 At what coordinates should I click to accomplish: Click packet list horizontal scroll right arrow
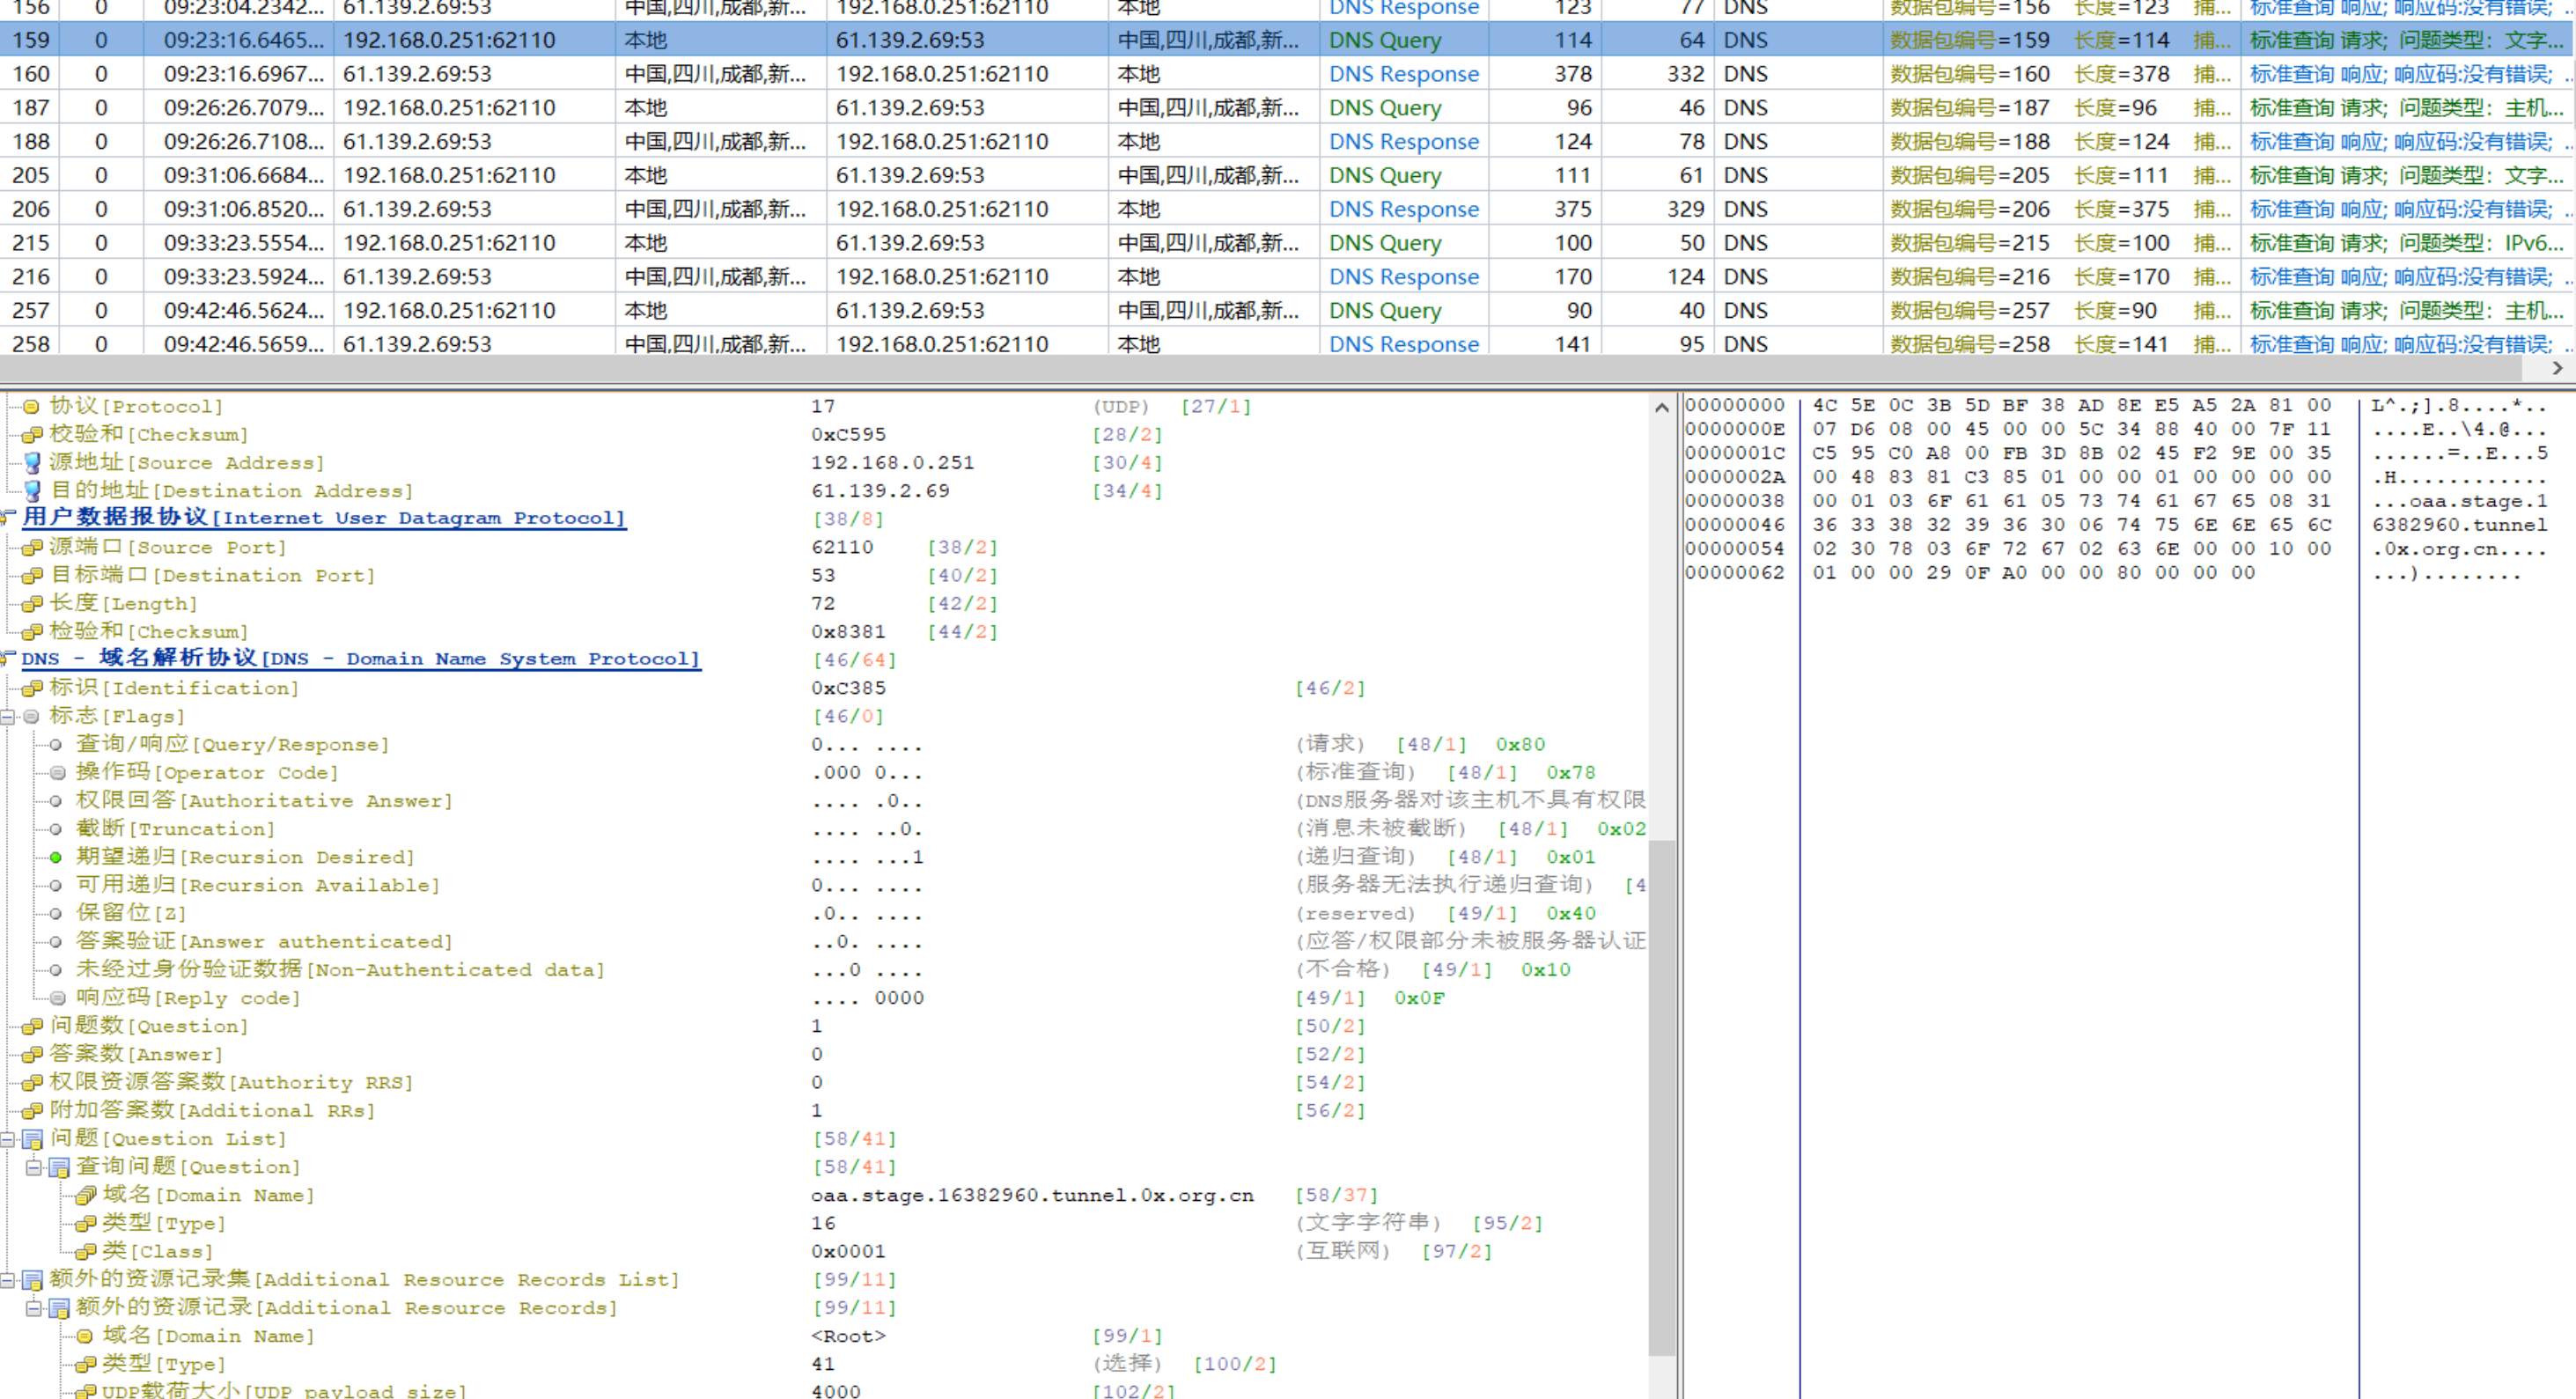(2557, 368)
